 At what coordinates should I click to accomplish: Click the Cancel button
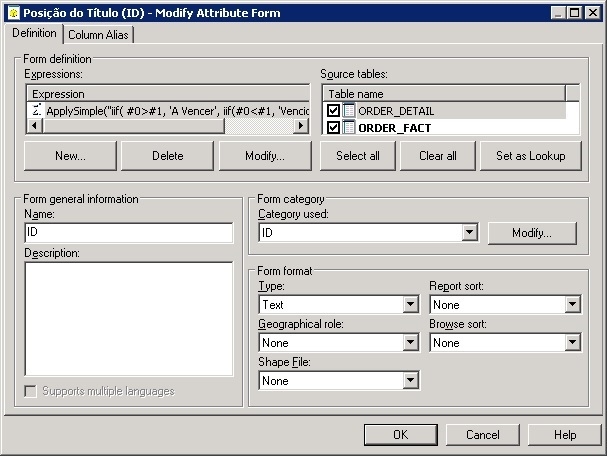pos(482,435)
